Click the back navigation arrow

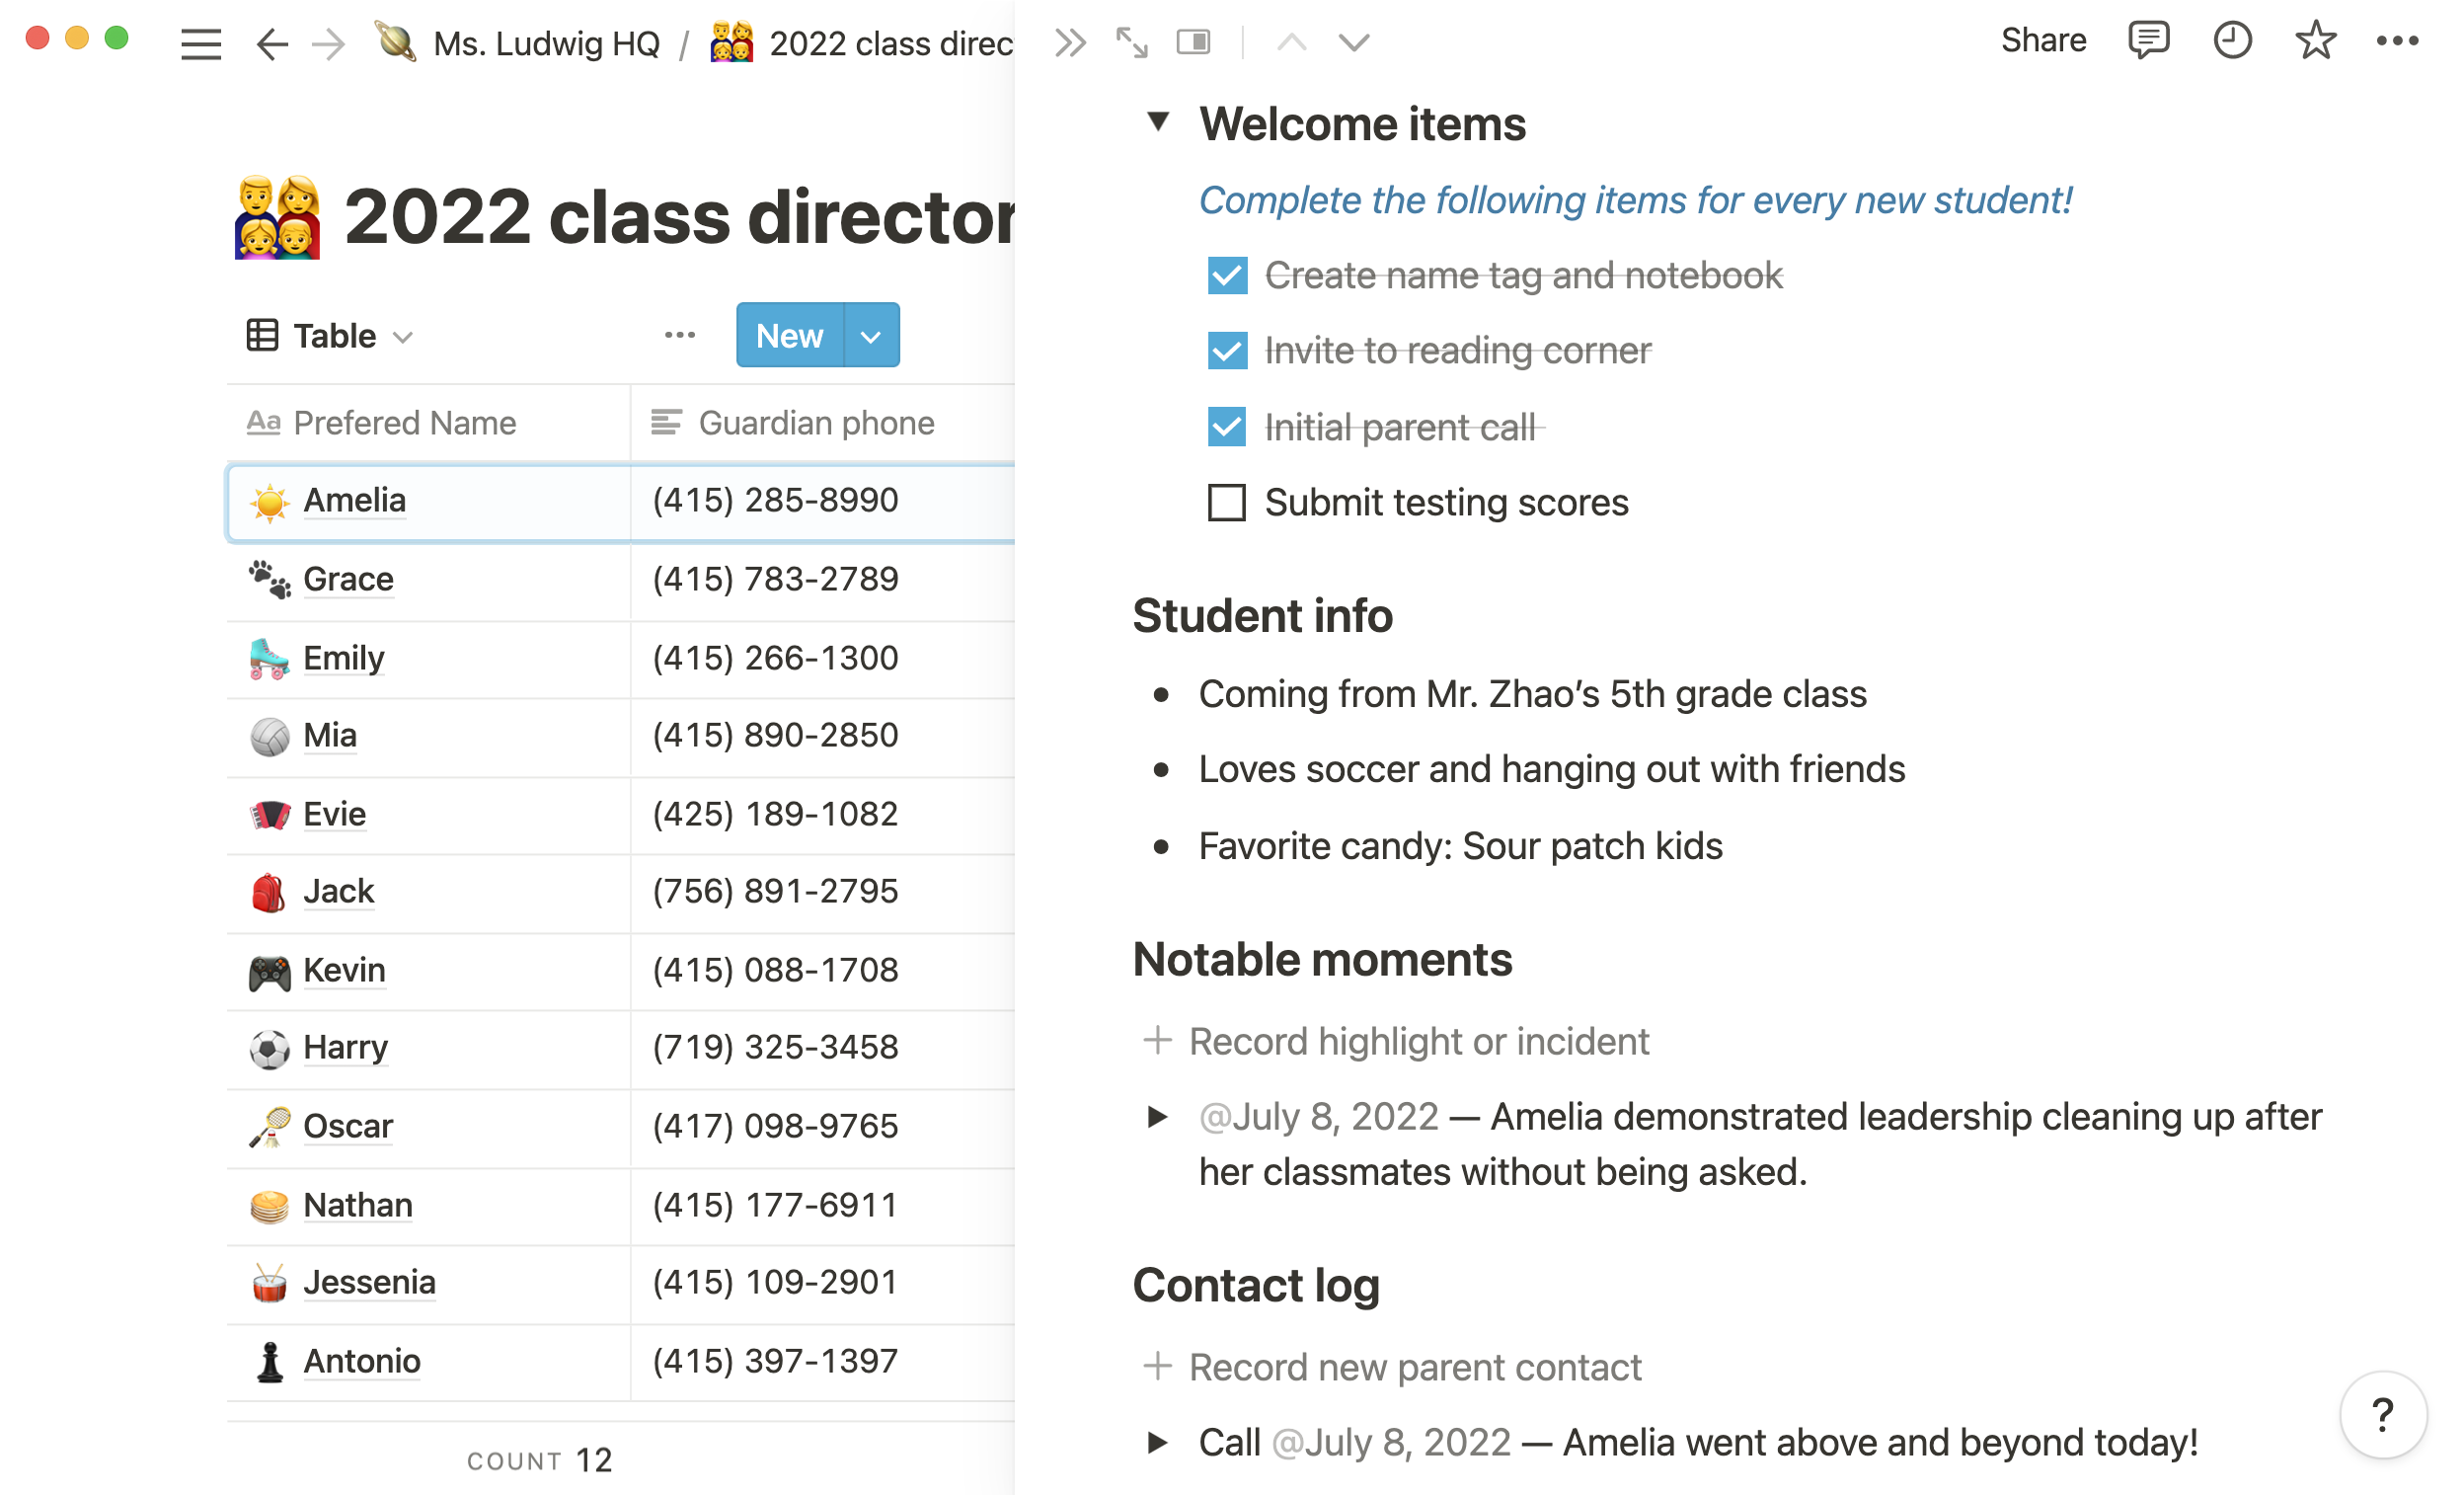pyautogui.click(x=271, y=44)
